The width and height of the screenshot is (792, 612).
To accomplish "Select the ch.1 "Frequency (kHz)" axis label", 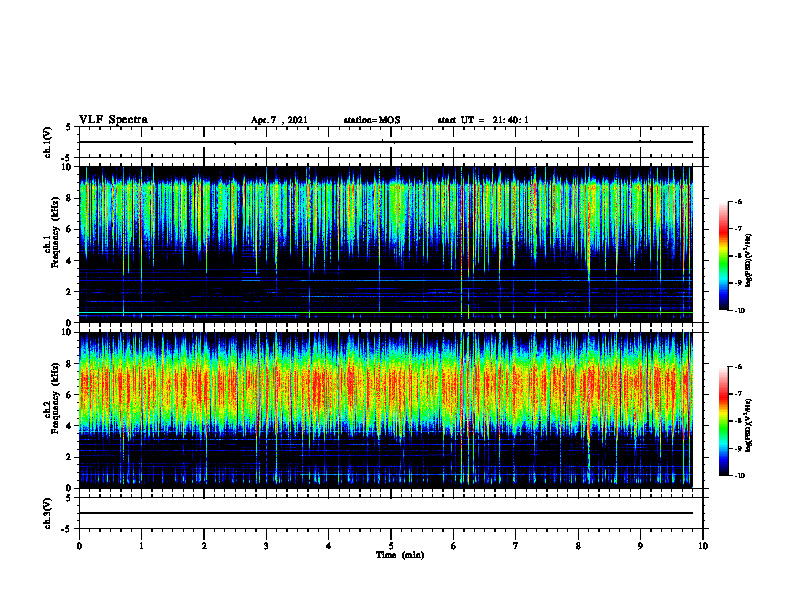I will tap(55, 232).
